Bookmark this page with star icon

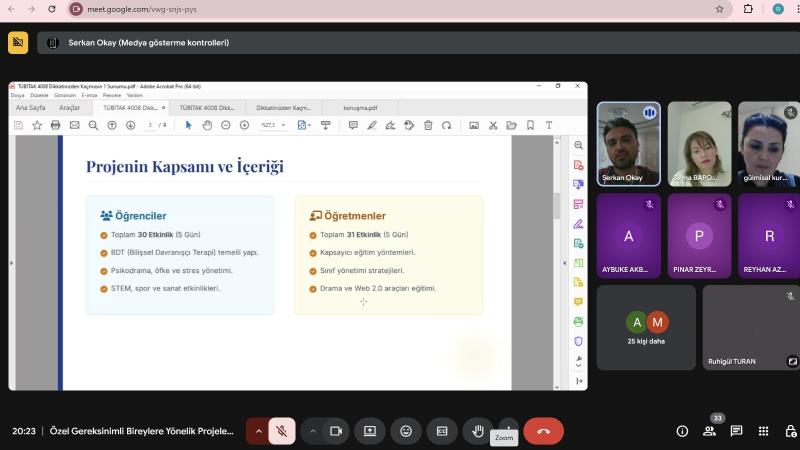click(x=719, y=9)
